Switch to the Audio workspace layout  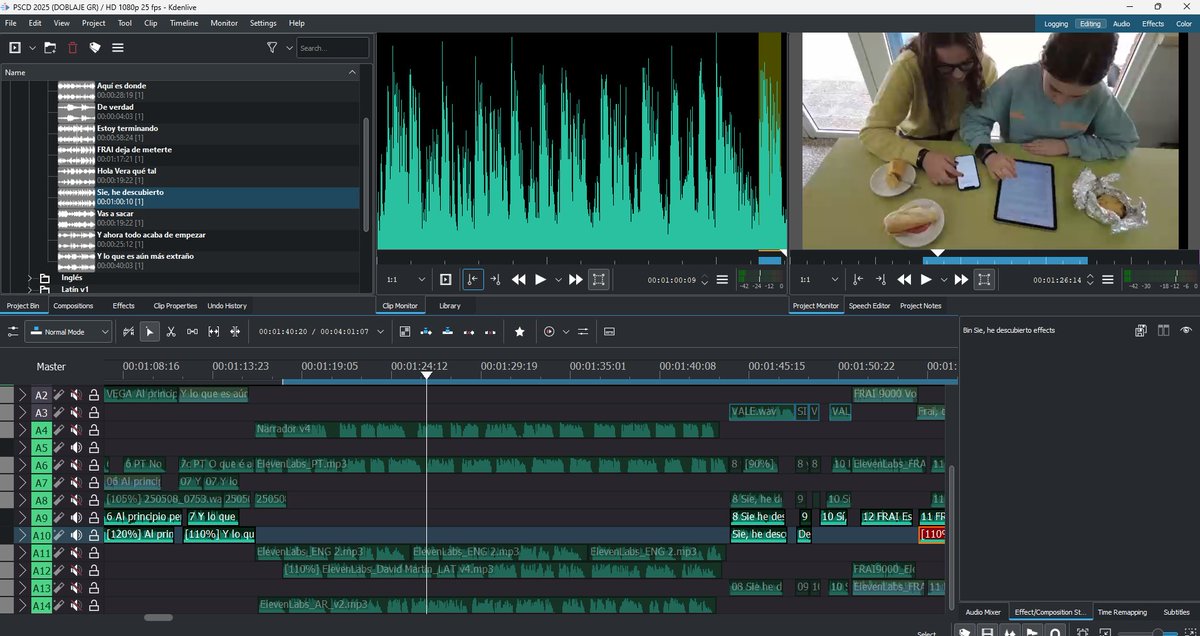coord(1121,23)
